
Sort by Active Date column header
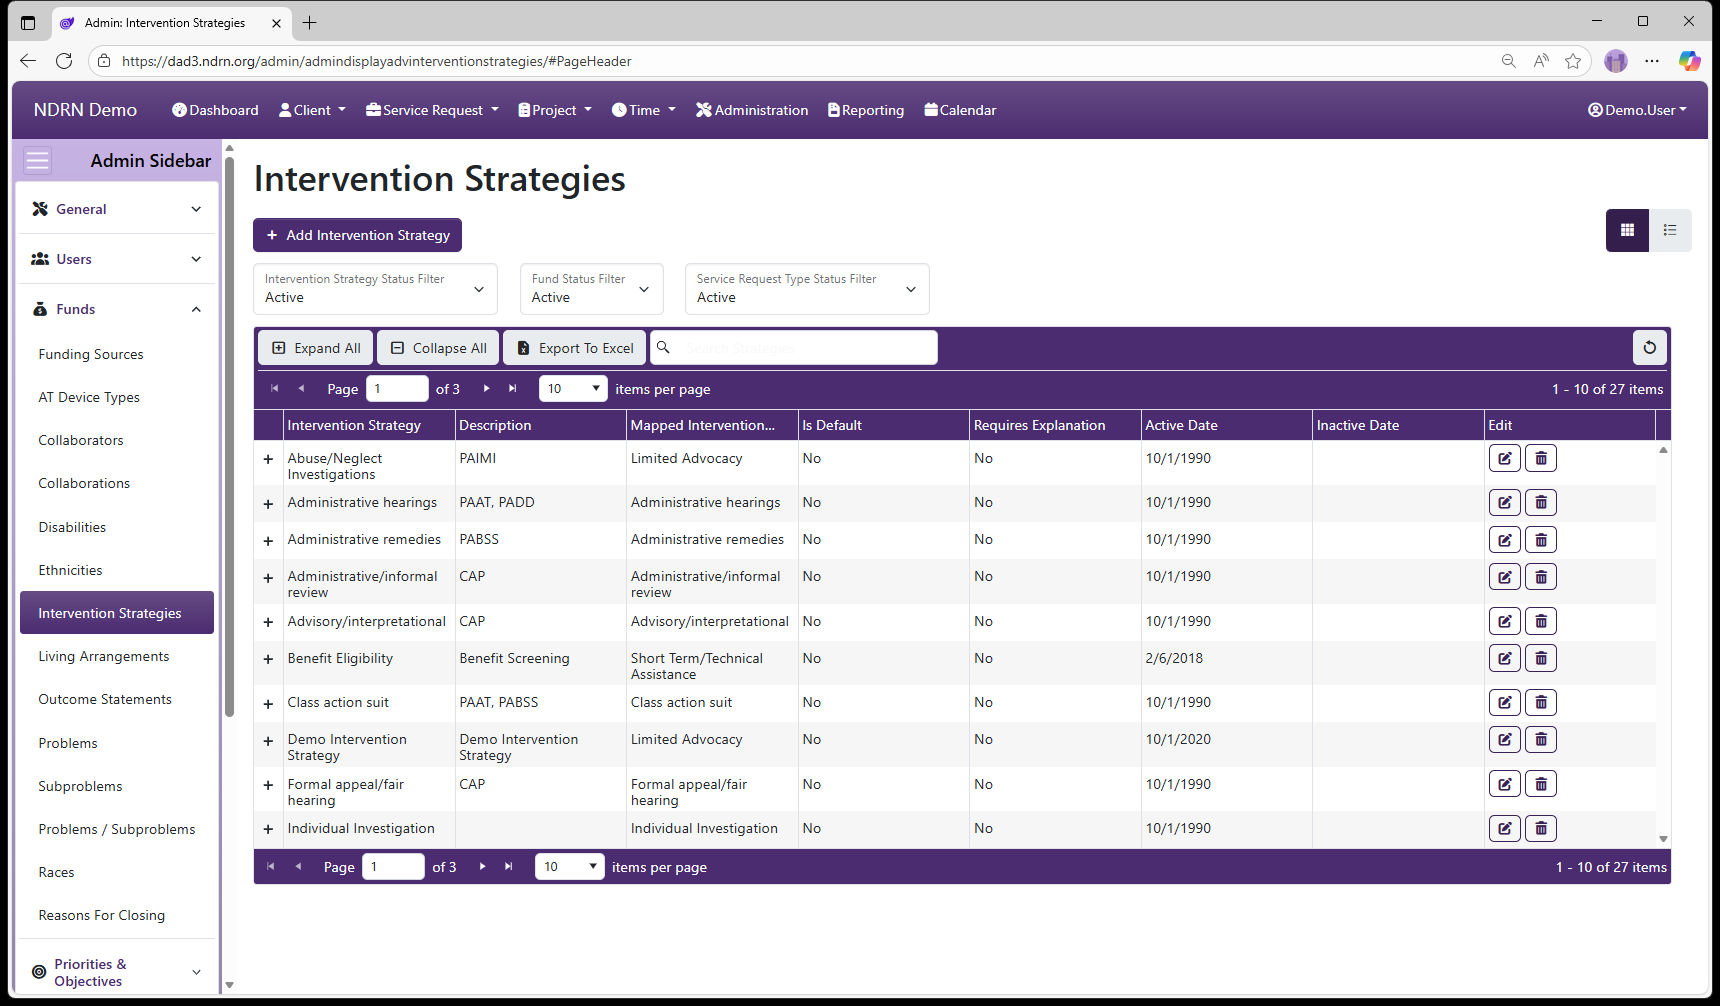click(x=1226, y=425)
